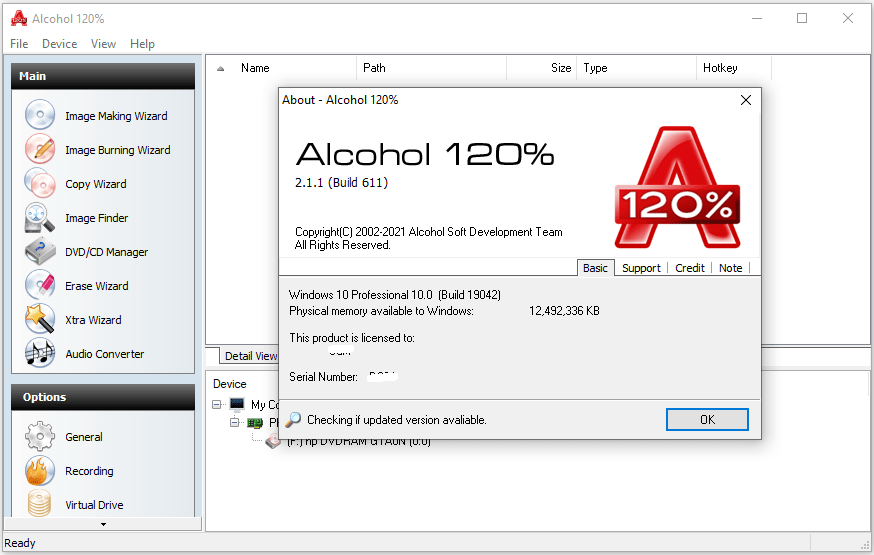Open the DVD/CD Manager drive icon
874x555 pixels.
[40, 251]
